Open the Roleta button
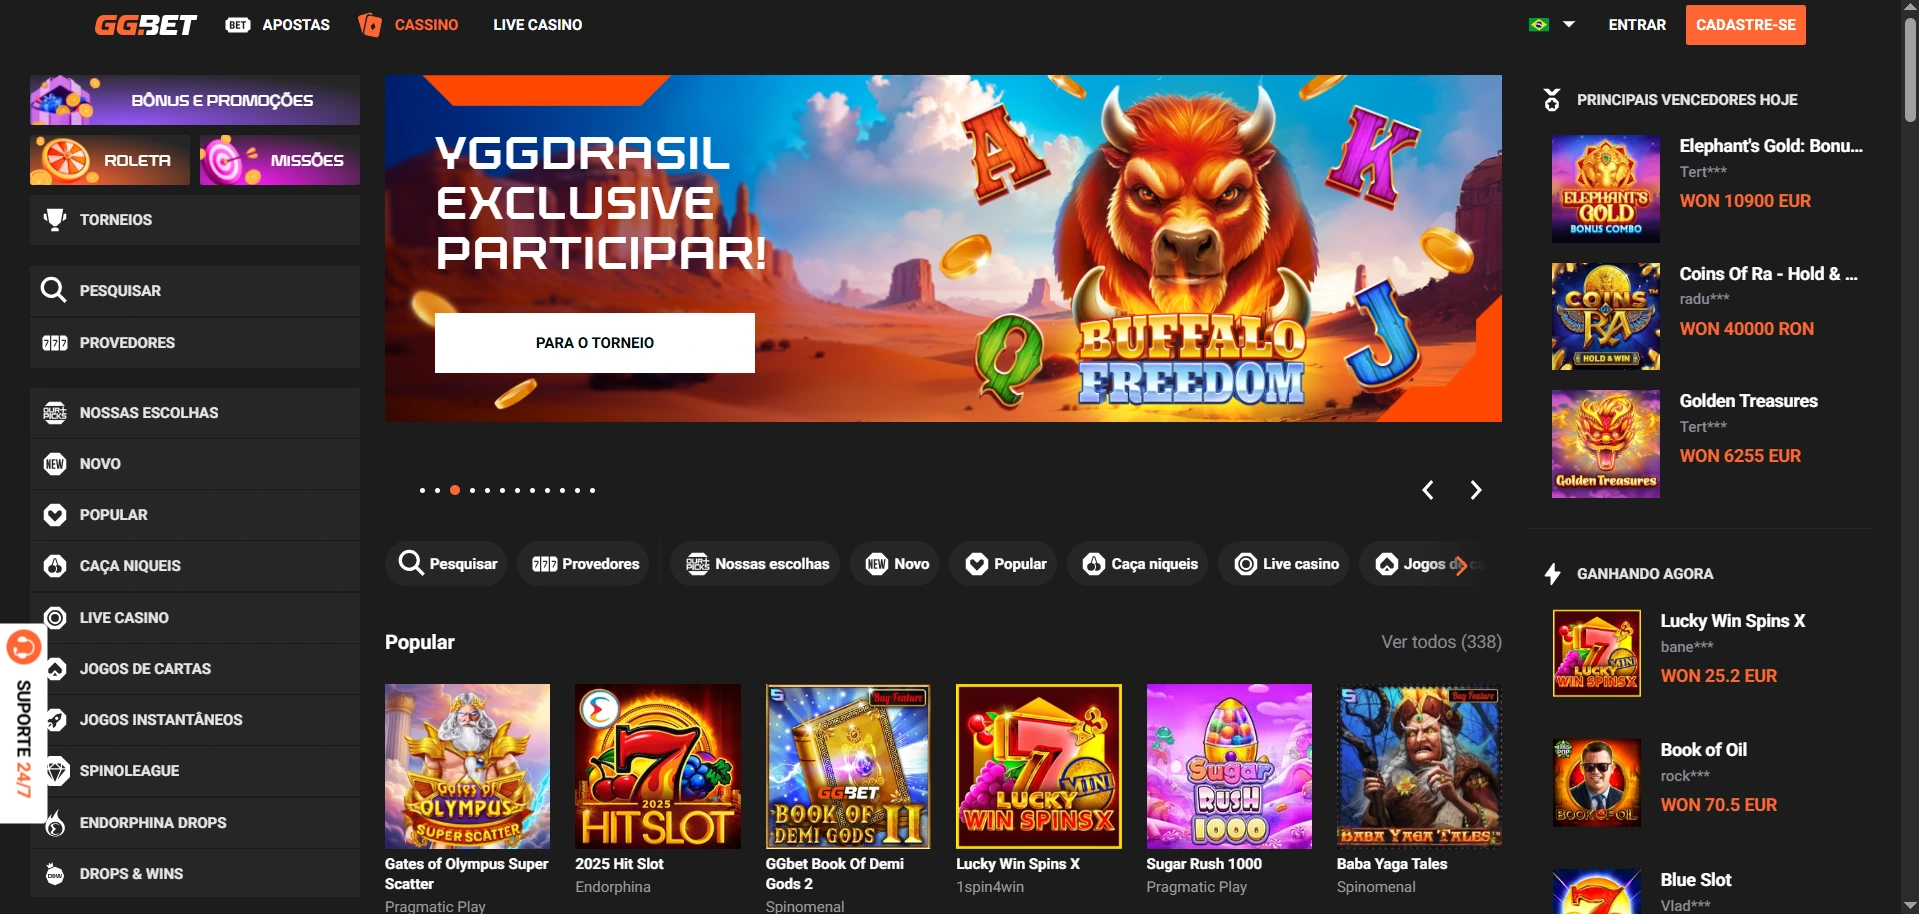 click(x=110, y=160)
